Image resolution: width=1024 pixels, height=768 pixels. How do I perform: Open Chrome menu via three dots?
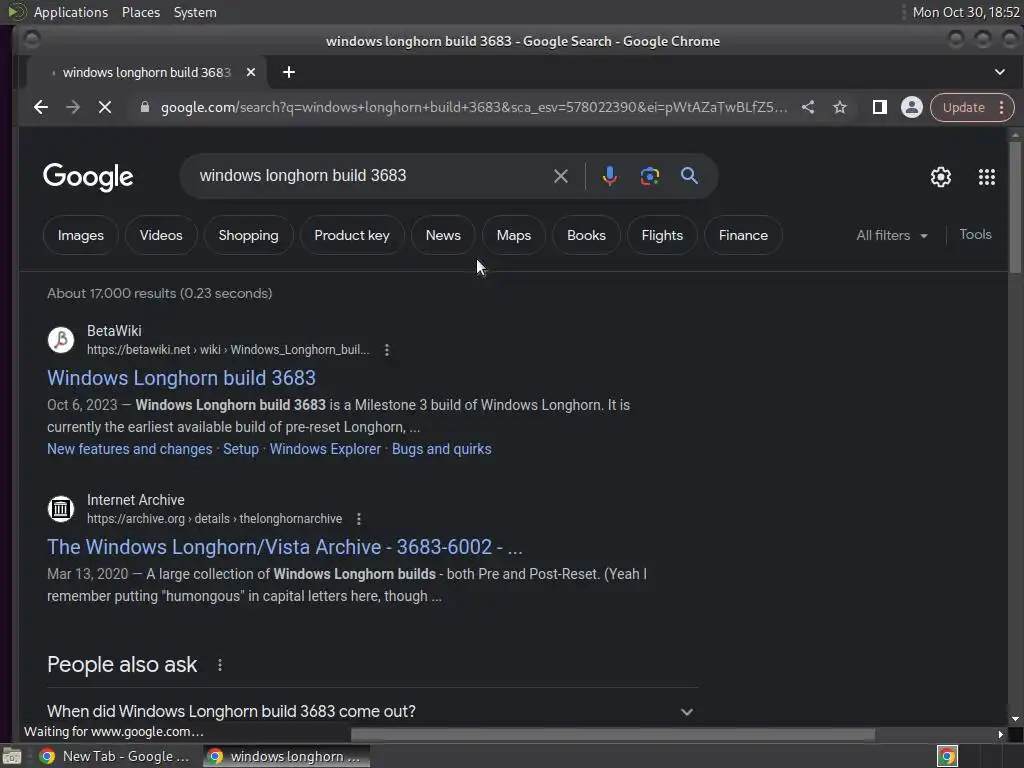[x=1002, y=107]
